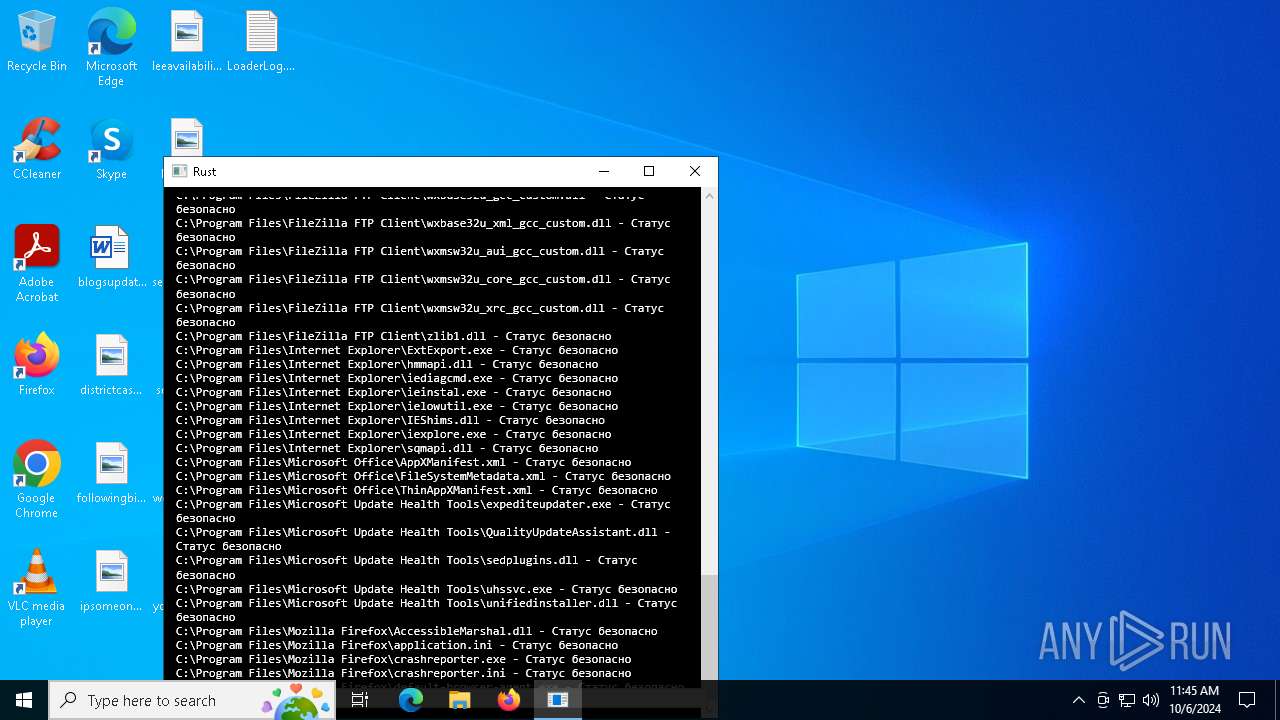Minimize the Rust console window
The image size is (1280, 720).
point(603,171)
